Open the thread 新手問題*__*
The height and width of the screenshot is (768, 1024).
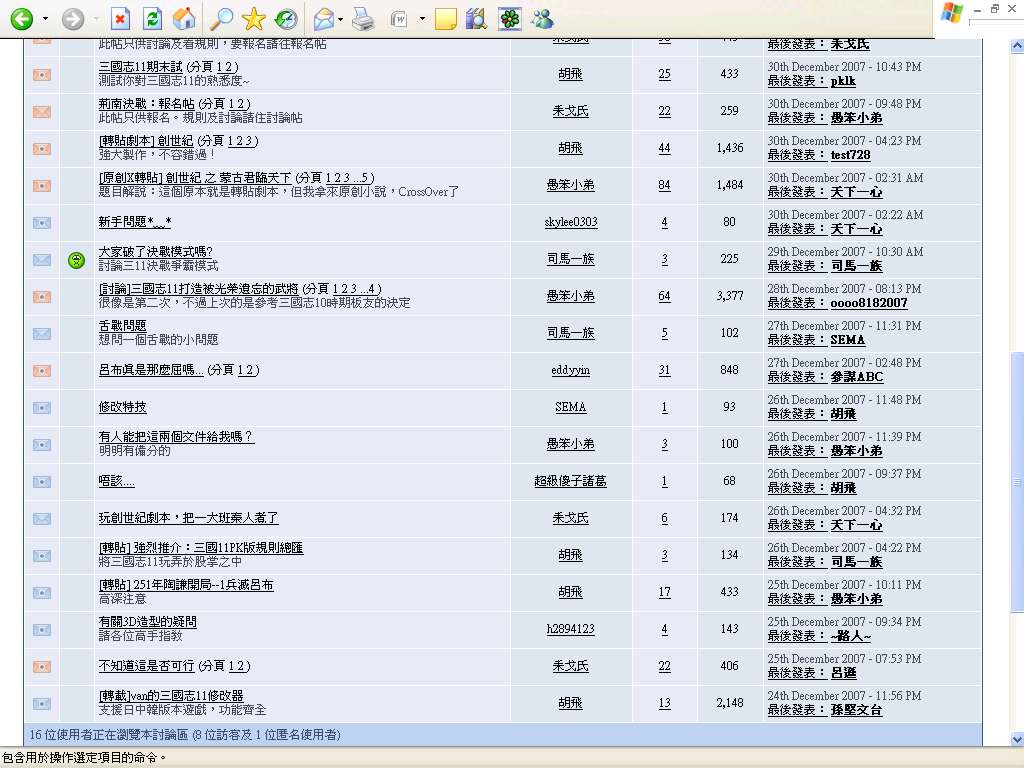pos(135,222)
